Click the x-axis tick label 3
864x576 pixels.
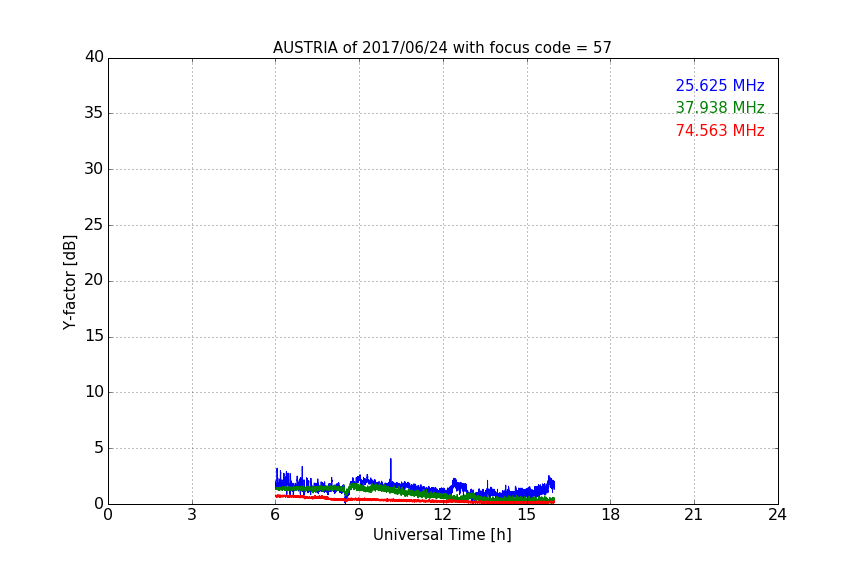tap(192, 515)
